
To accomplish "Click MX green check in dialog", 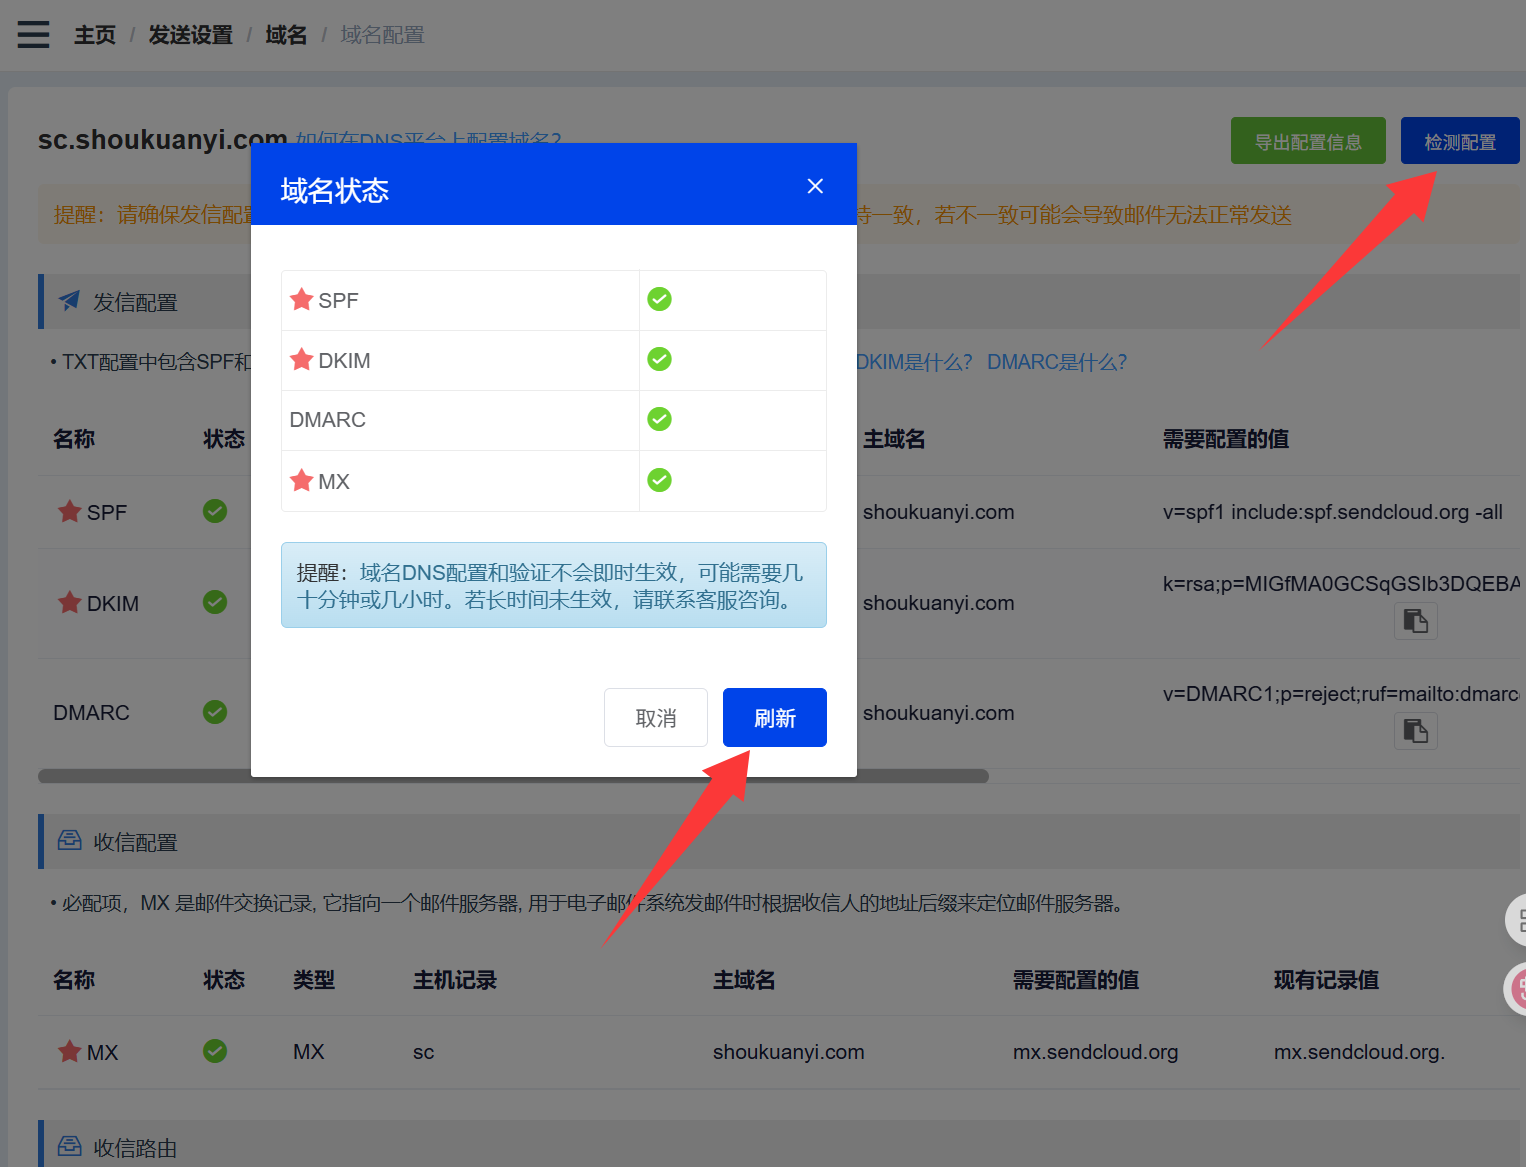I will (x=659, y=480).
